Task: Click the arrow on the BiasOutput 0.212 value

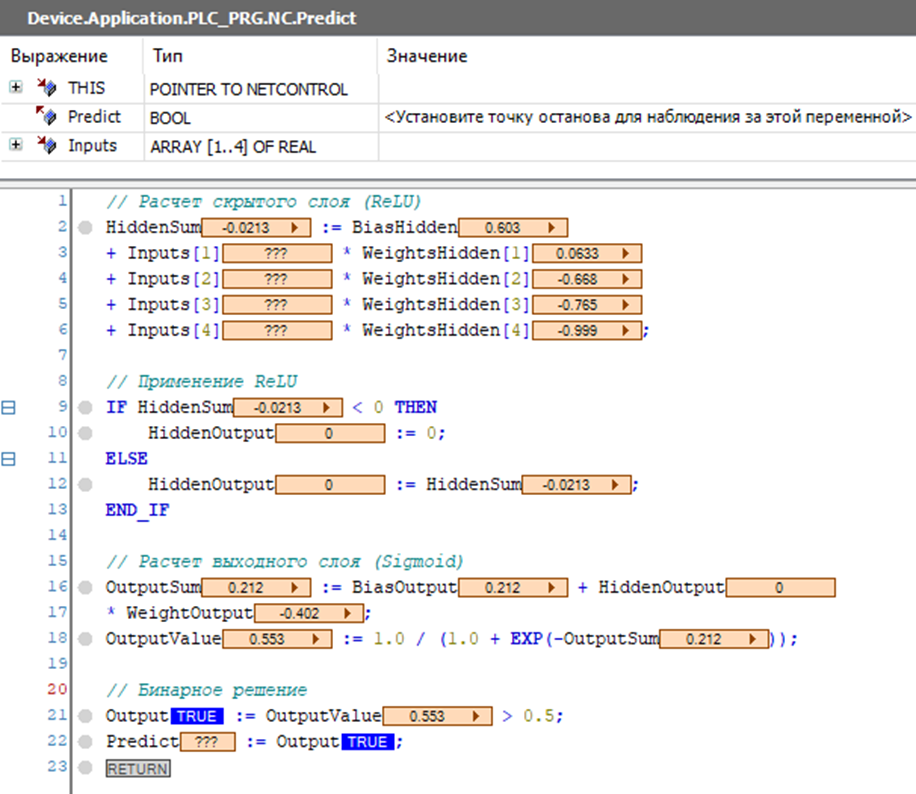Action: 552,588
